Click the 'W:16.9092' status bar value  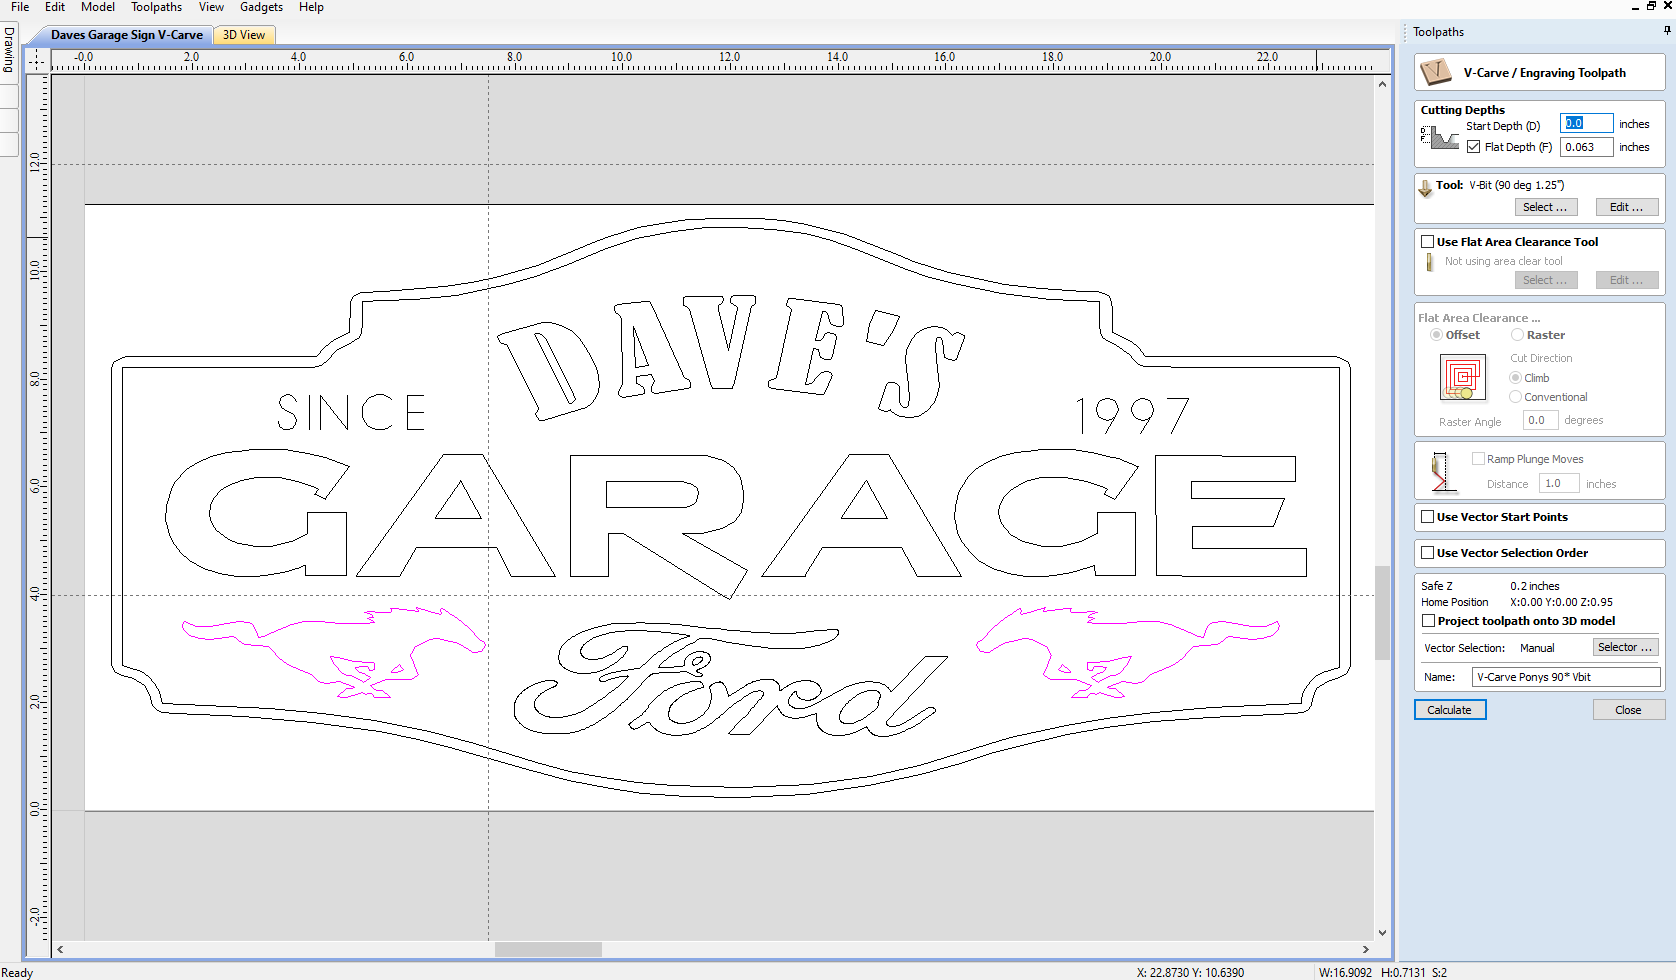[1345, 972]
